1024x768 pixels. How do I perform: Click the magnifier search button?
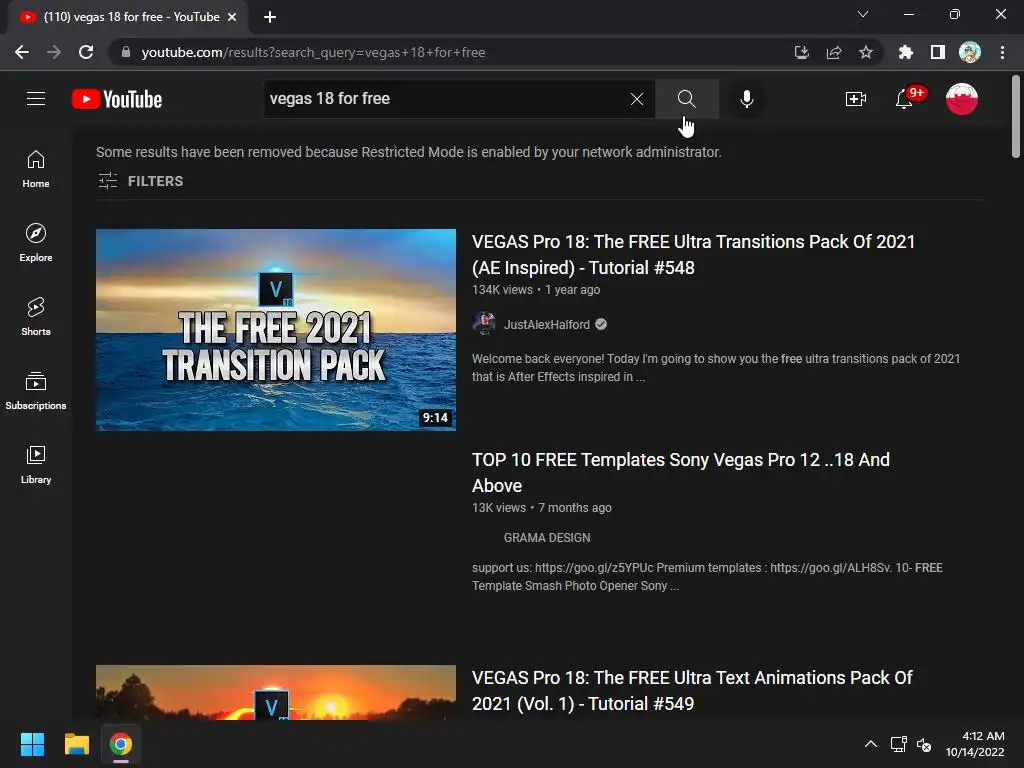tap(686, 99)
